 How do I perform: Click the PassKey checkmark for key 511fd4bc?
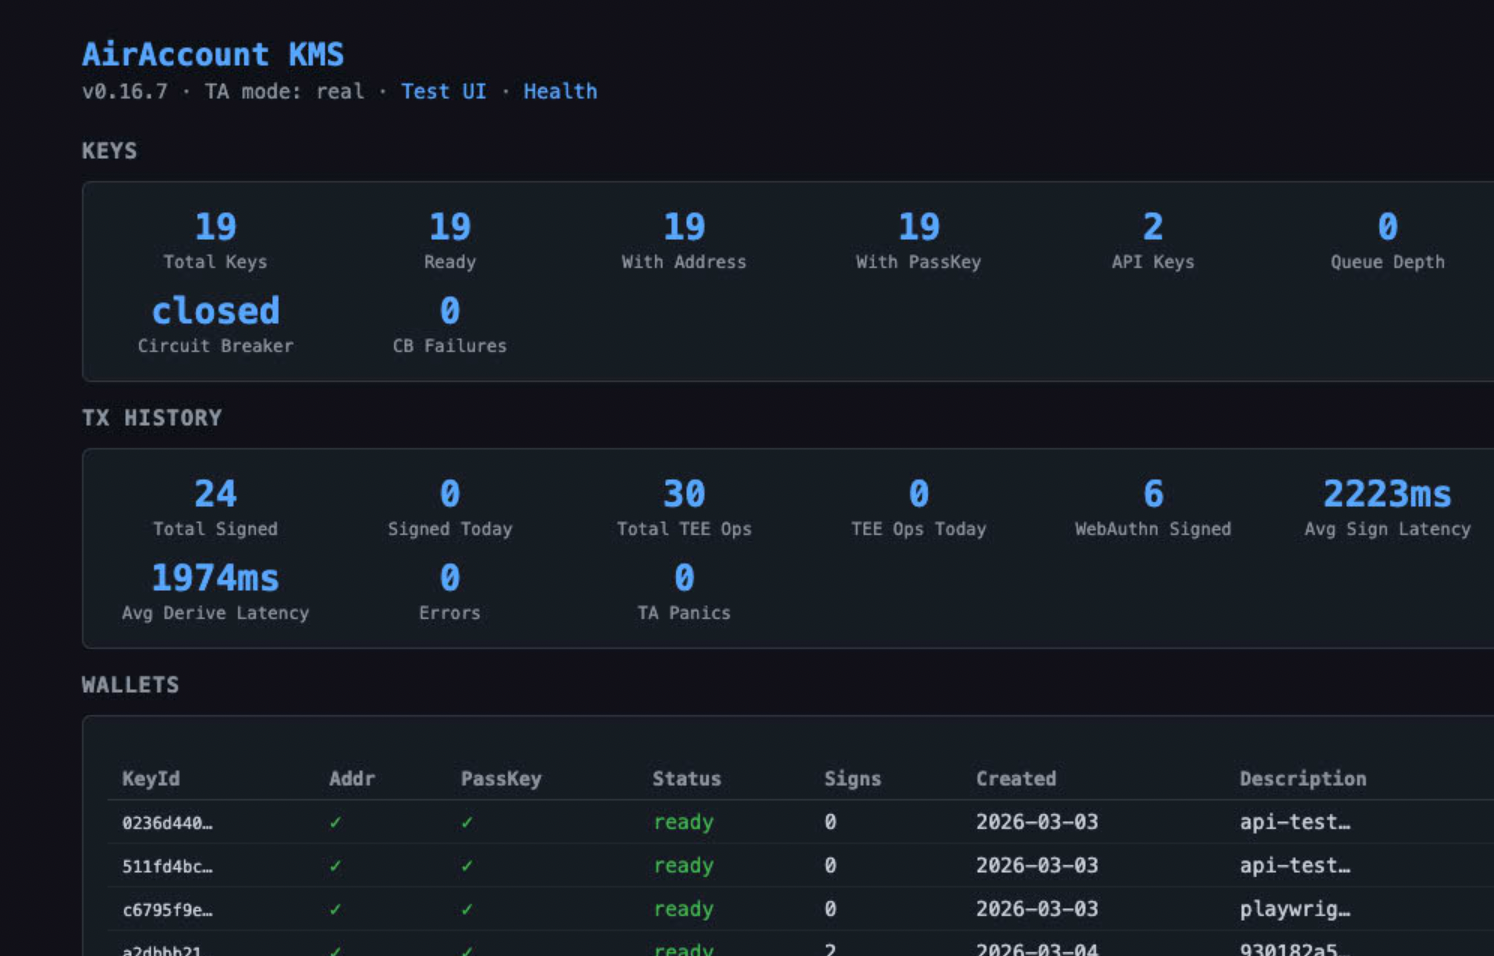pyautogui.click(x=466, y=866)
